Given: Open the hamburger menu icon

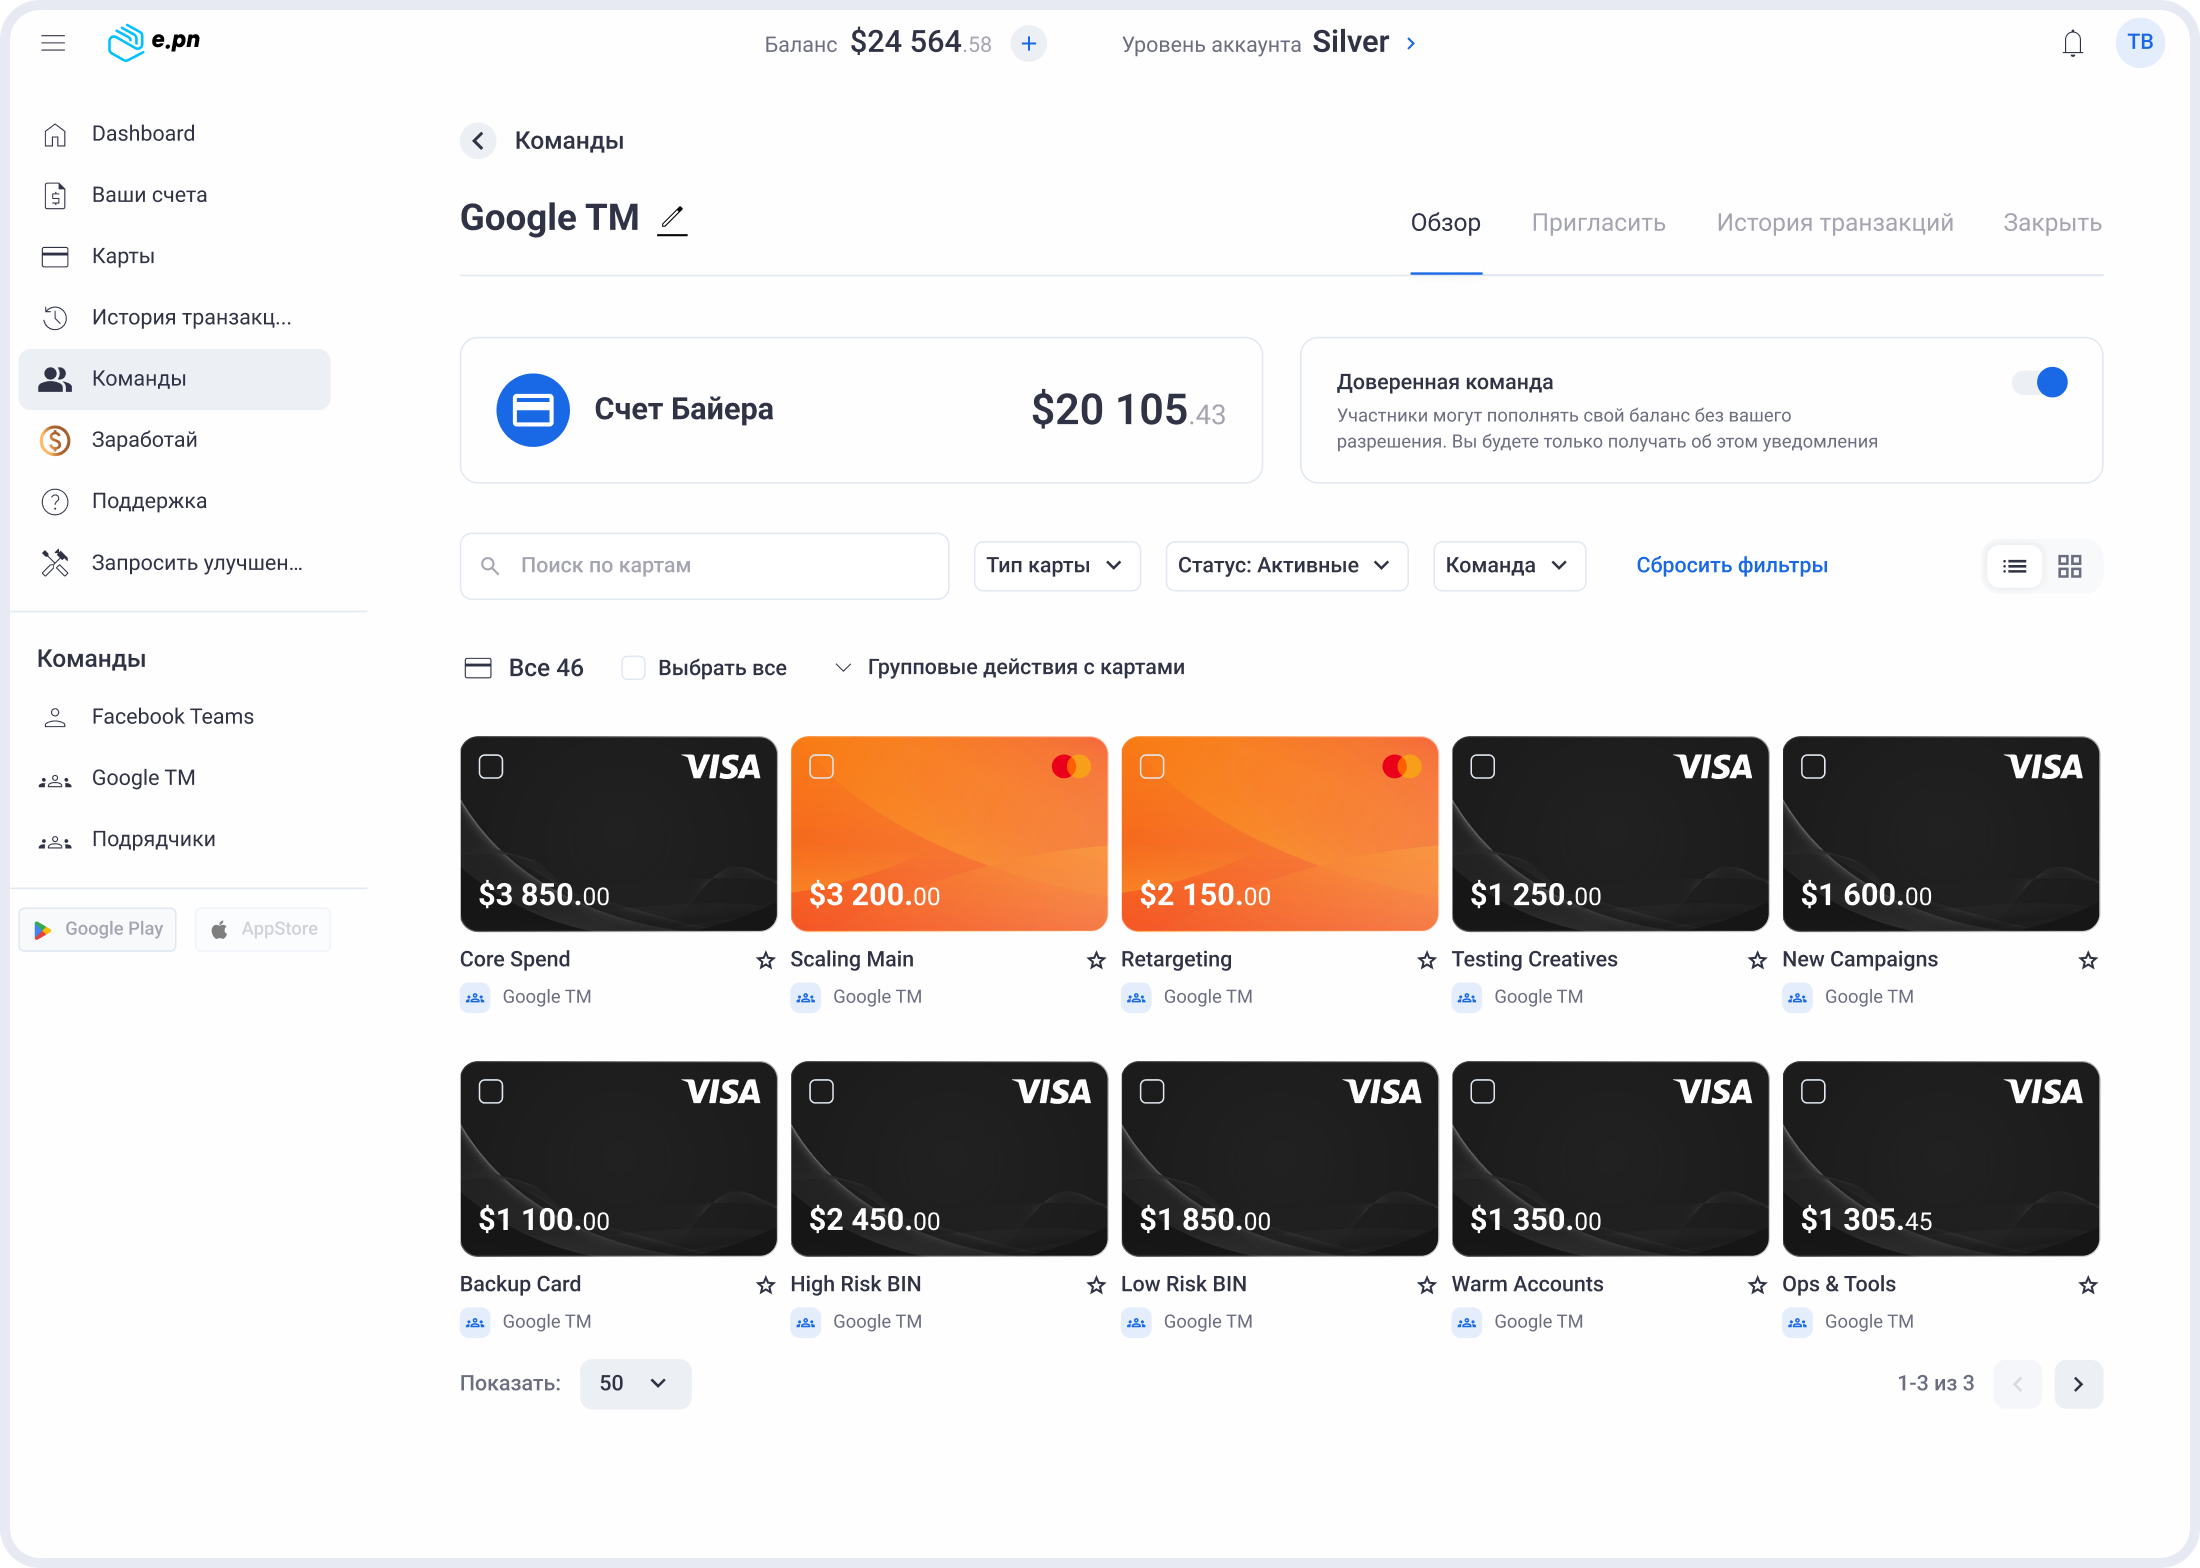Looking at the screenshot, I should click(53, 42).
